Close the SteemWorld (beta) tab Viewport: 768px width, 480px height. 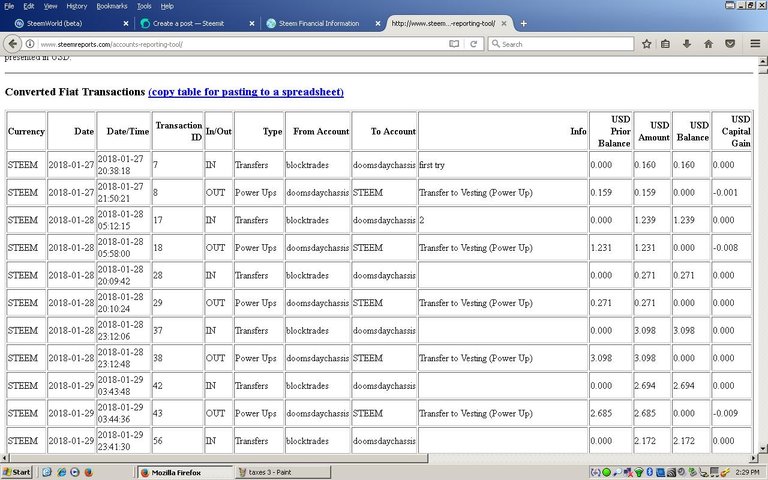126,24
